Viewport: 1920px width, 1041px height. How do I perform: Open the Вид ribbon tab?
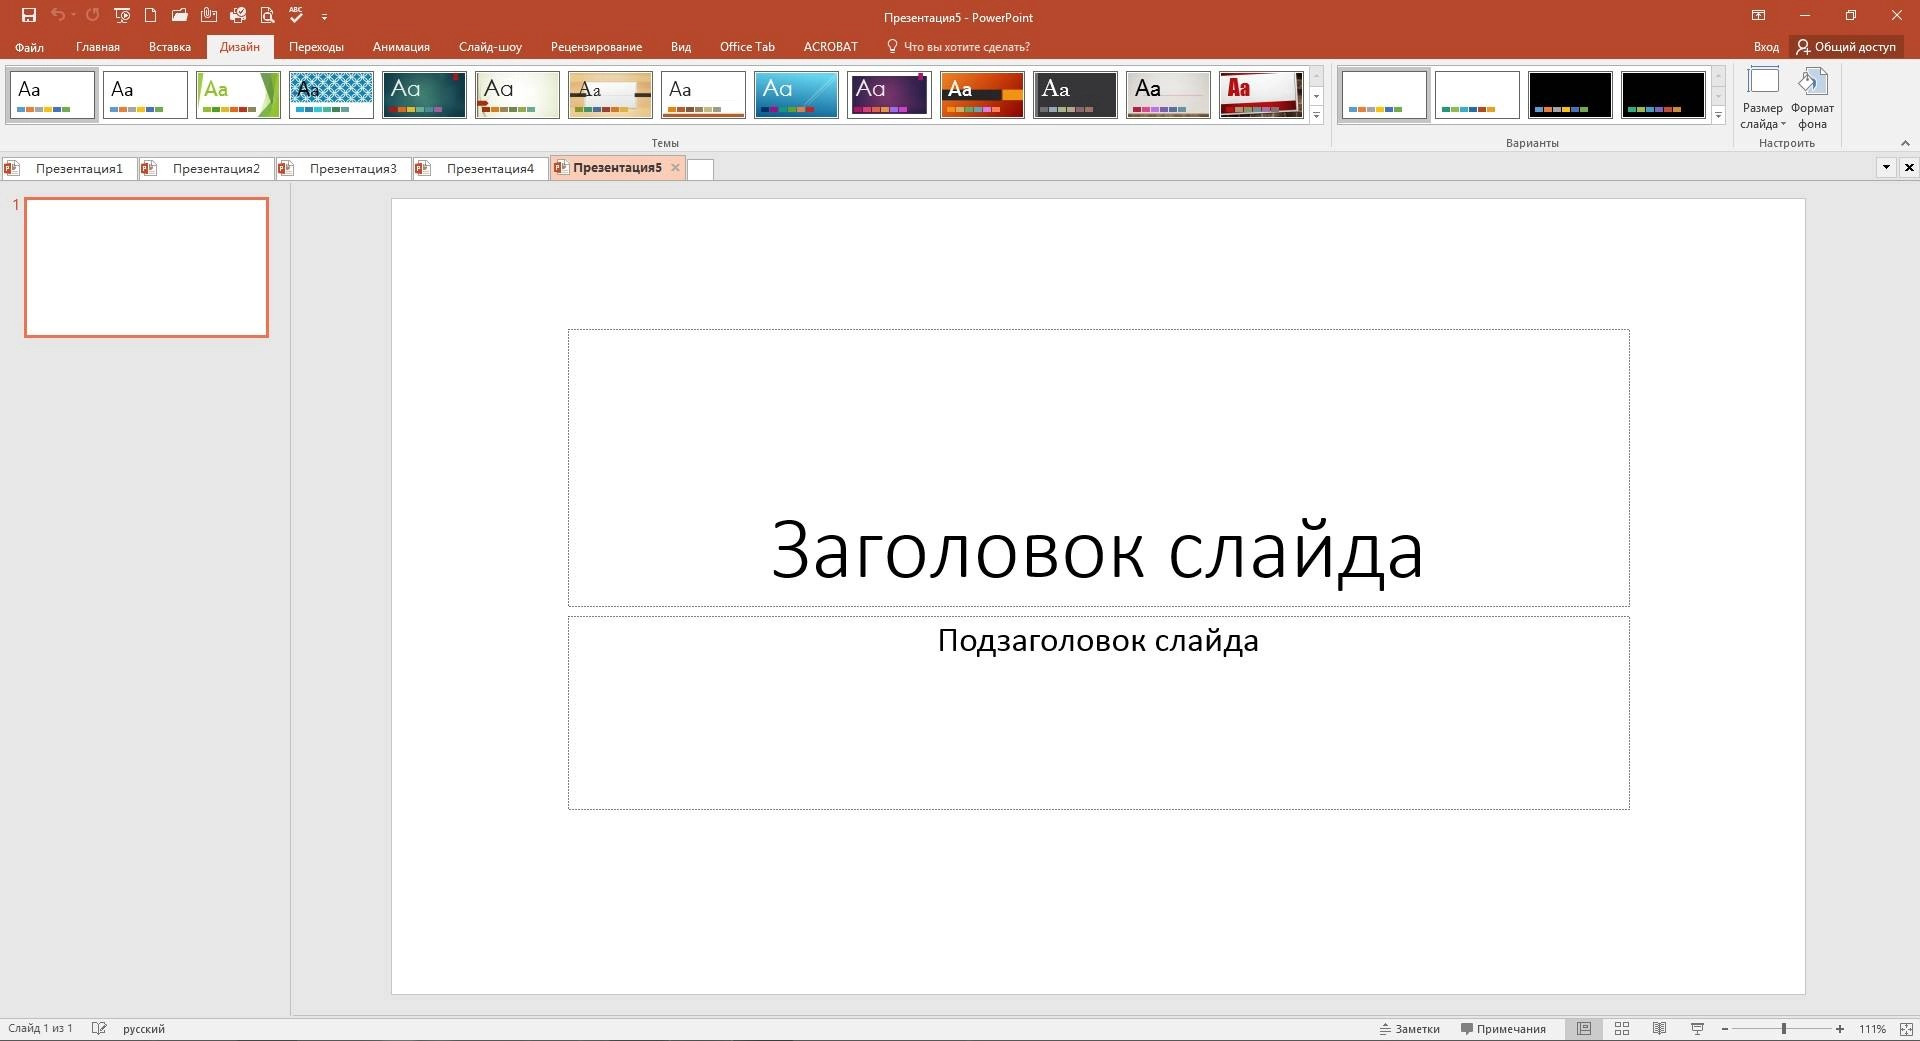coord(681,47)
